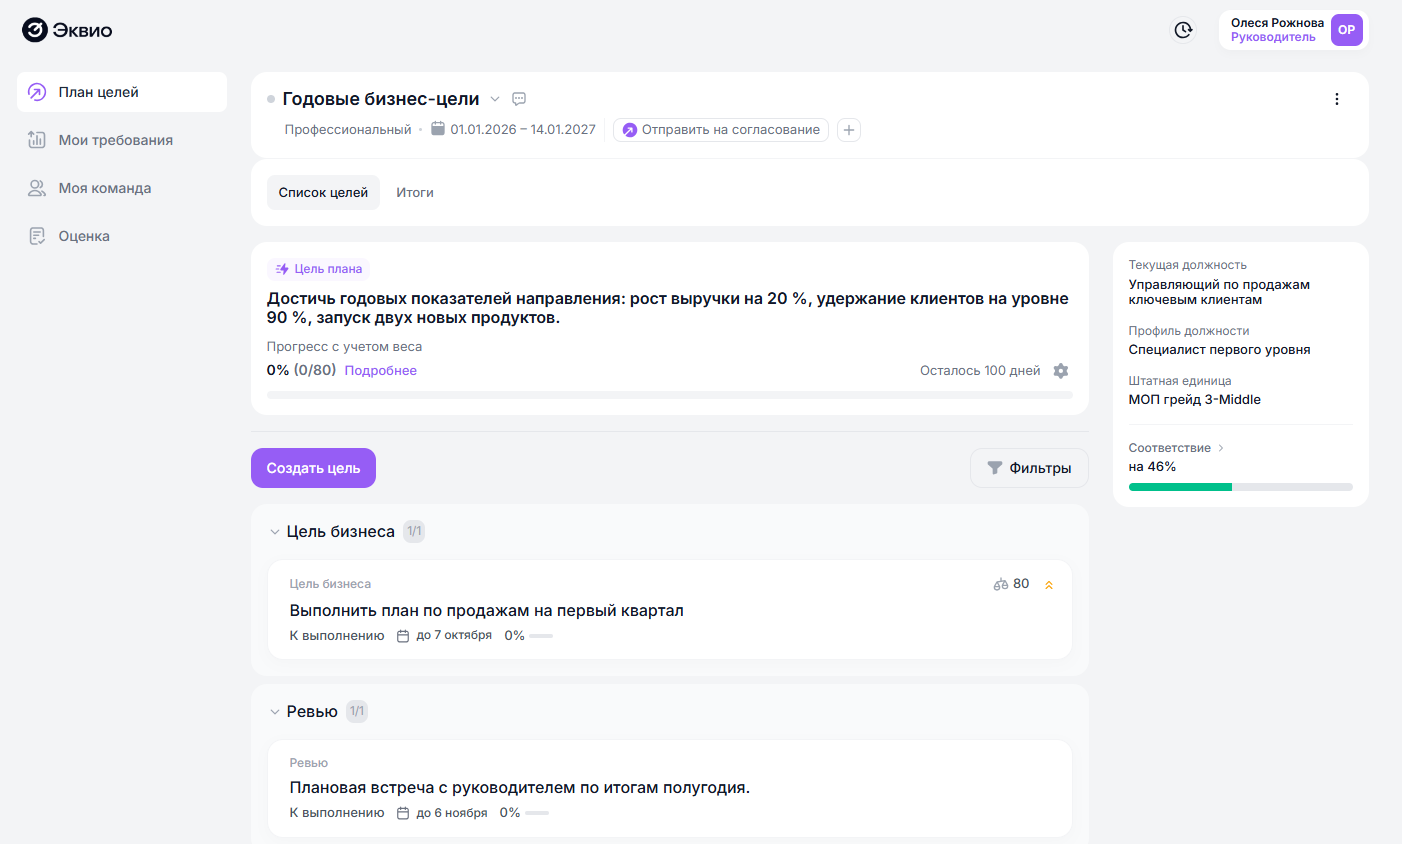This screenshot has width=1402, height=844.
Task: Open Моя команда in sidebar
Action: [x=122, y=188]
